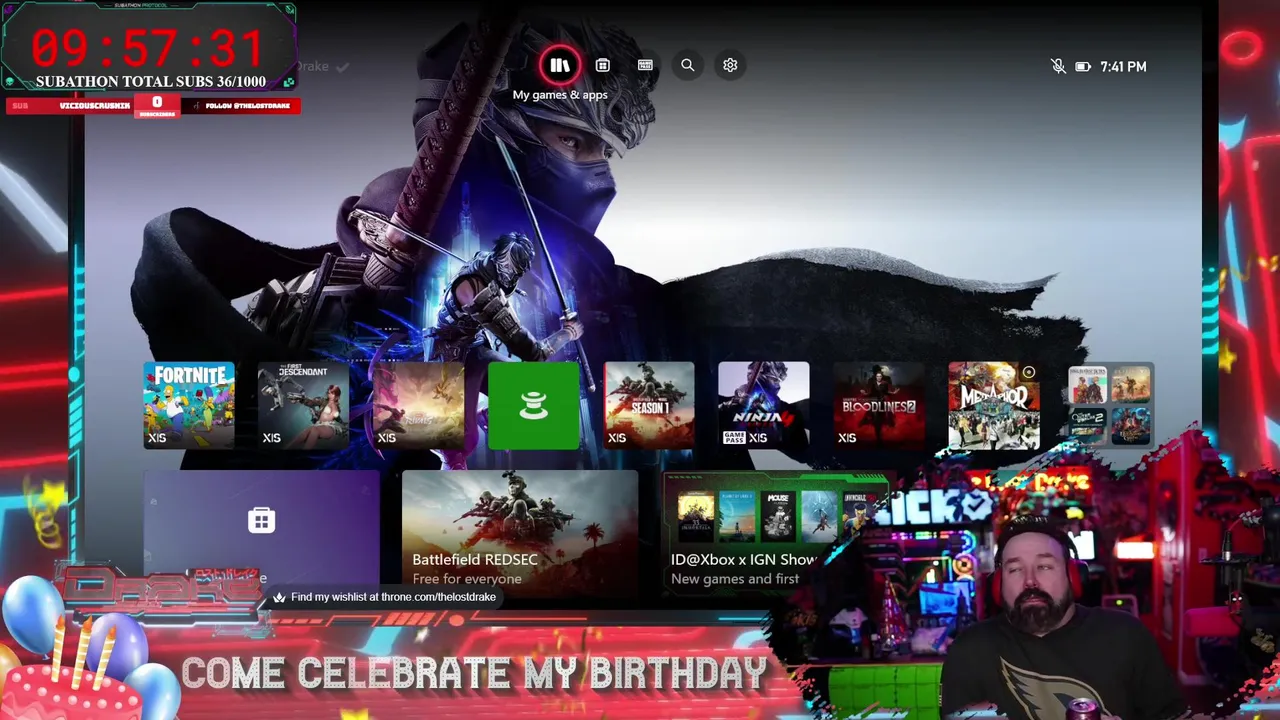Launch the Ninja Gaiden 4 tile
Viewport: 1280px width, 720px height.
(x=764, y=405)
